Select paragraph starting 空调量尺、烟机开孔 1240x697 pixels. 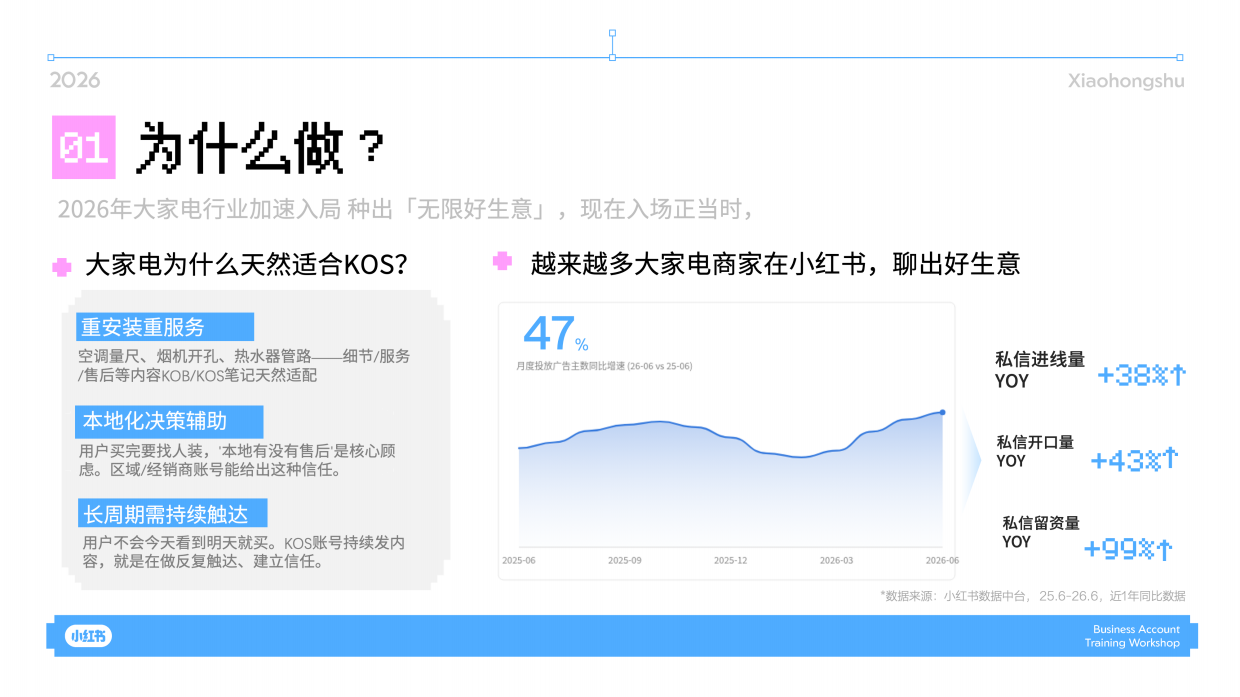pos(244,365)
